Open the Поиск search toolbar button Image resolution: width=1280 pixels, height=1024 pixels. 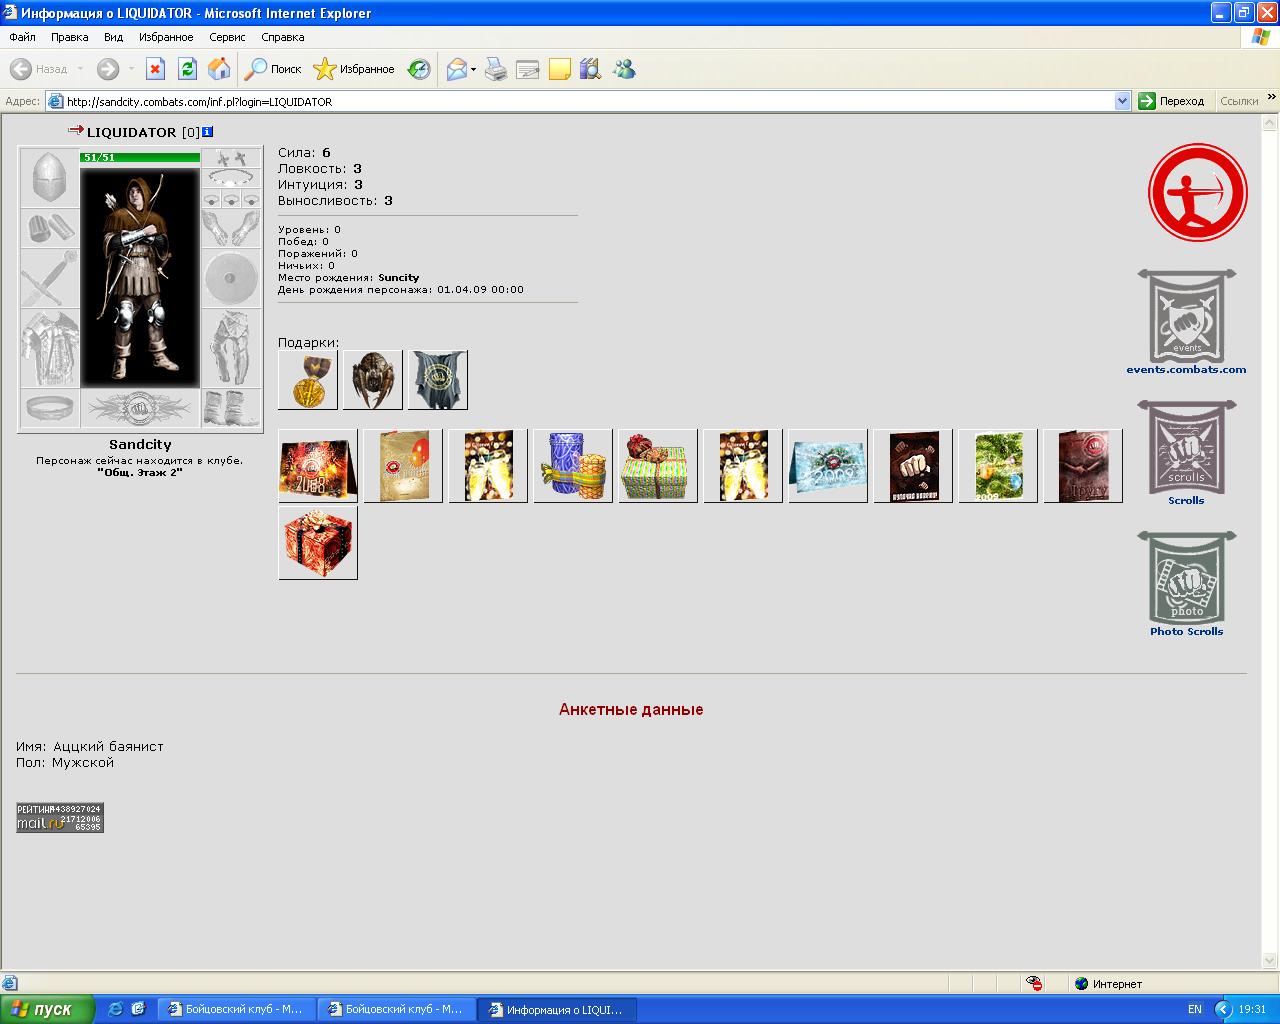click(x=274, y=69)
